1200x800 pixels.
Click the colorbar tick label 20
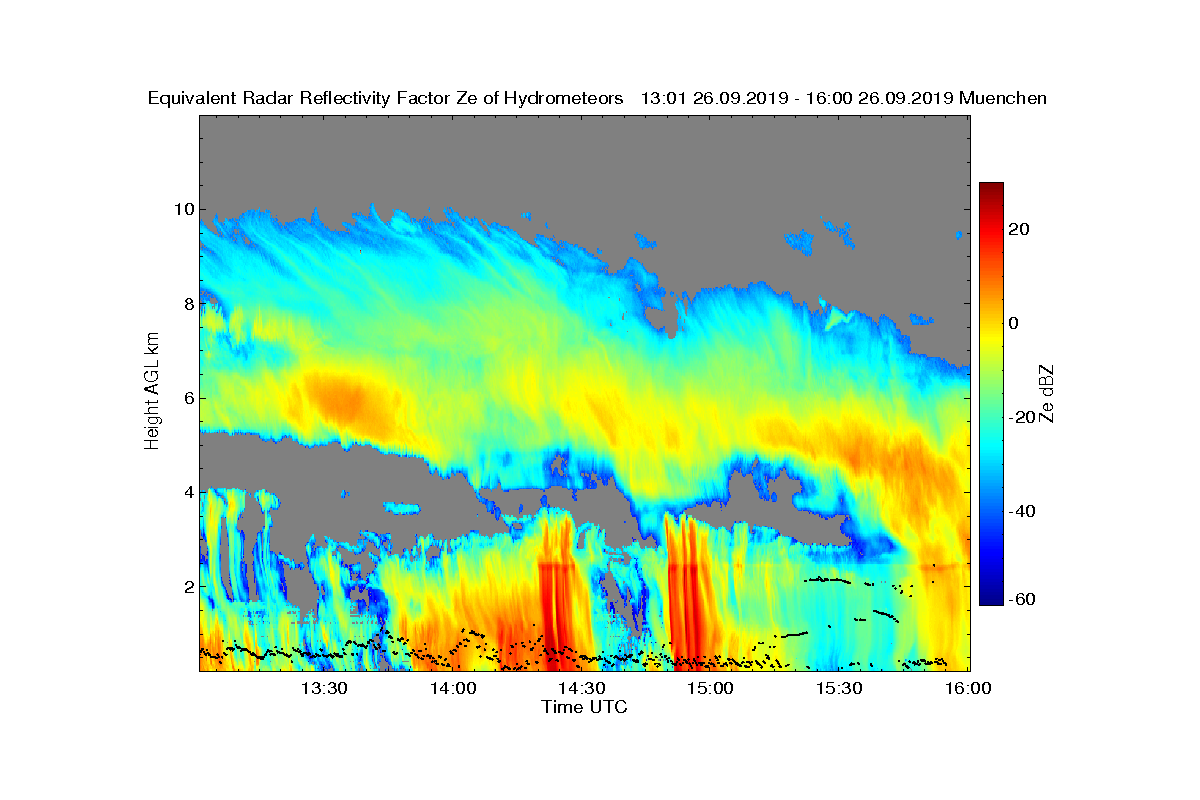(1021, 229)
